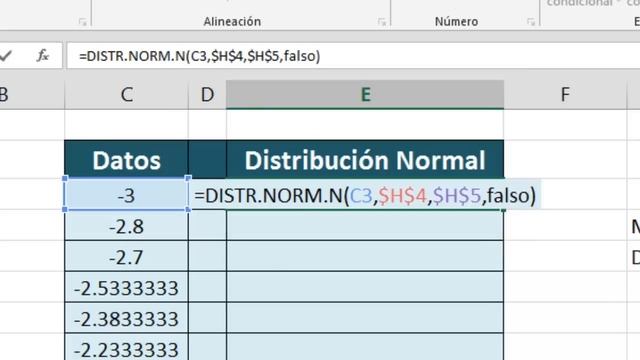Click in-cell formula =DISTR.NORM.N being edited
640x360 pixels.
365,196
